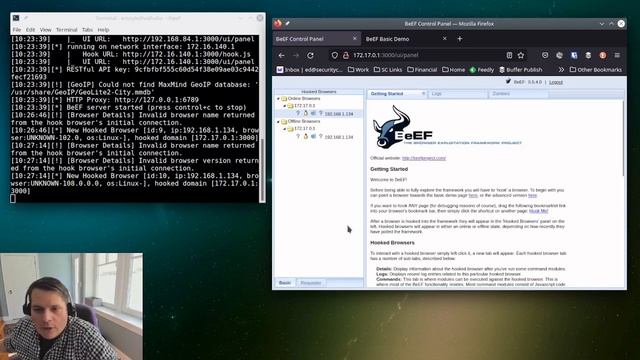Screen dimensions: 640x360
Task: Open the official BeEF website link
Action: tap(424, 158)
